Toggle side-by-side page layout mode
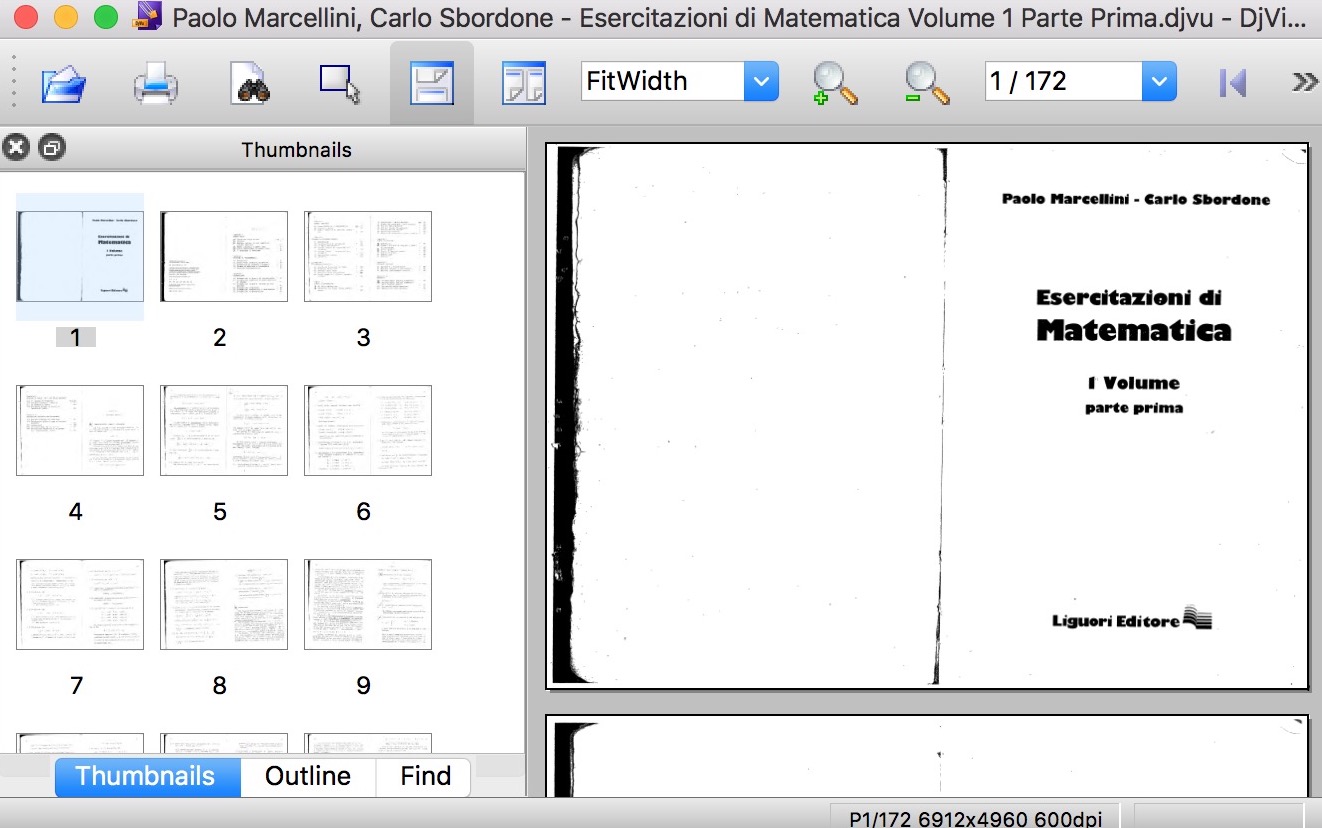Image resolution: width=1322 pixels, height=828 pixels. (524, 83)
